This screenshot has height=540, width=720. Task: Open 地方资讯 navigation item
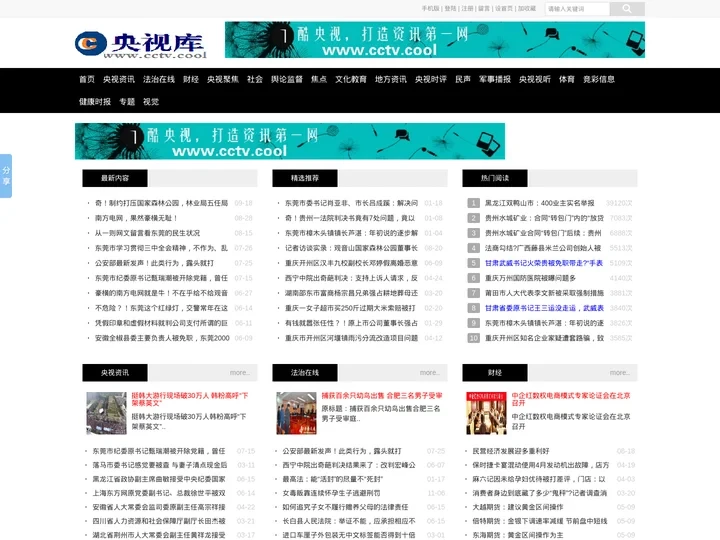tap(391, 79)
